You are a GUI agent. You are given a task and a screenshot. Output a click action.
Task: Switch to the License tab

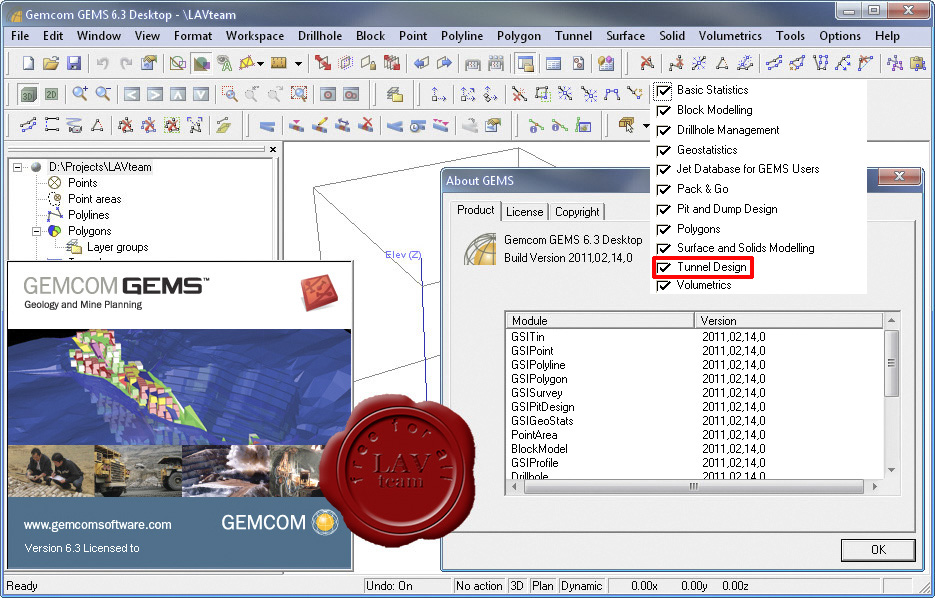(x=524, y=212)
